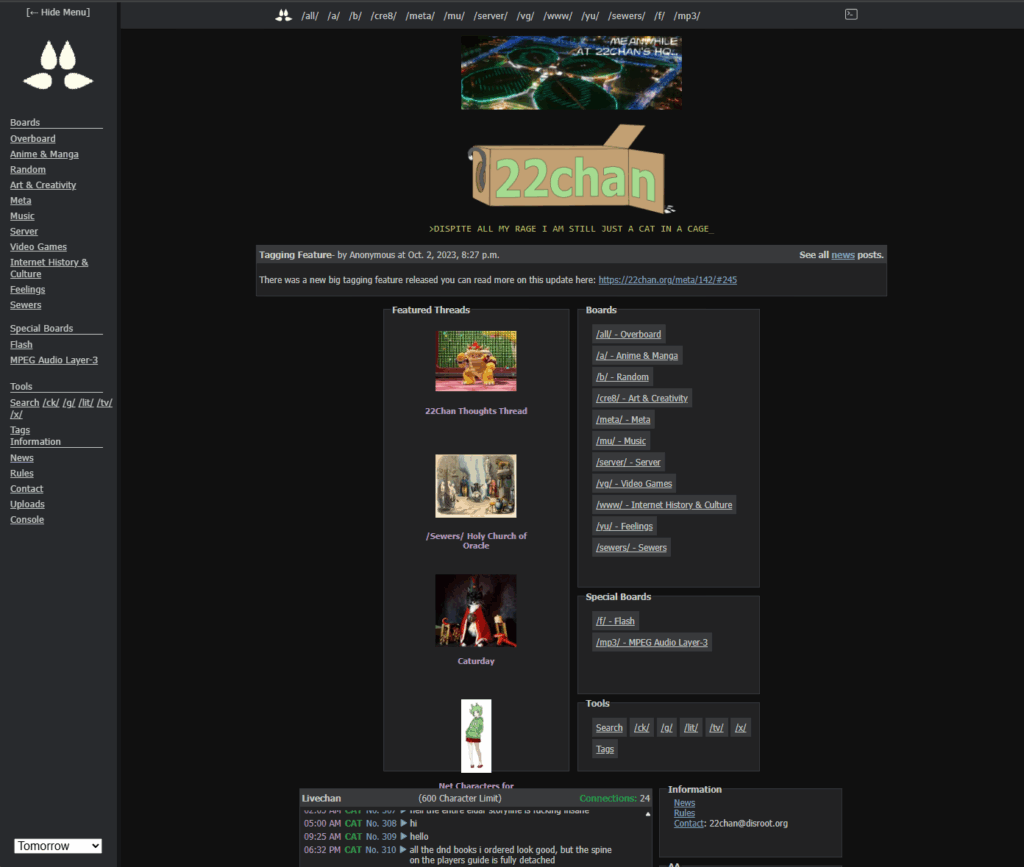The height and width of the screenshot is (867, 1024).
Task: Open the green-haired character thumbnail
Action: point(476,736)
